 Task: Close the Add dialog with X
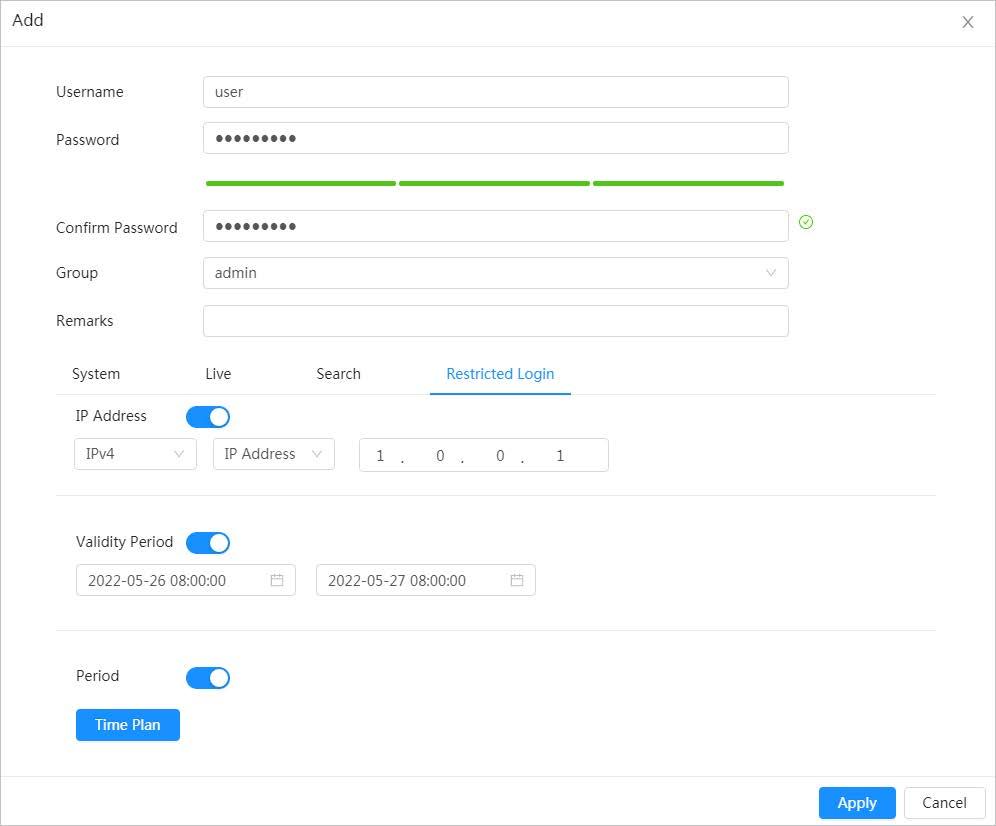[x=967, y=22]
